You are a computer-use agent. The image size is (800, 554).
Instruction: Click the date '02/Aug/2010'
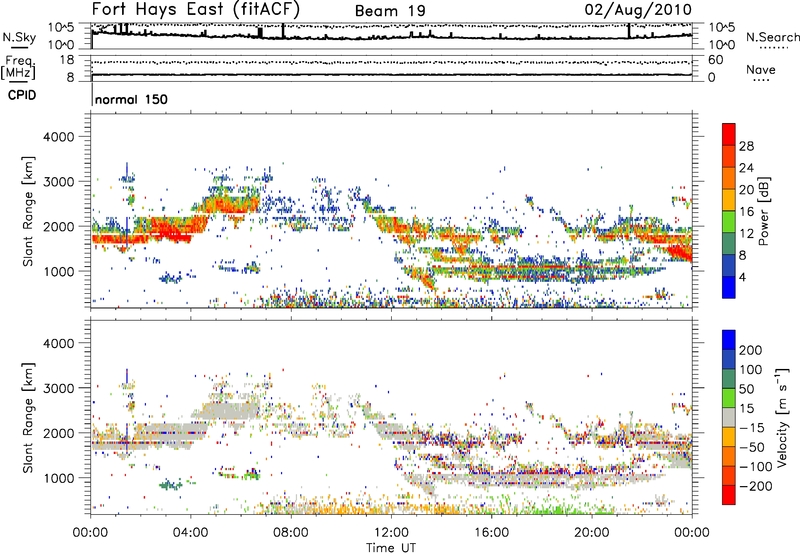point(638,10)
